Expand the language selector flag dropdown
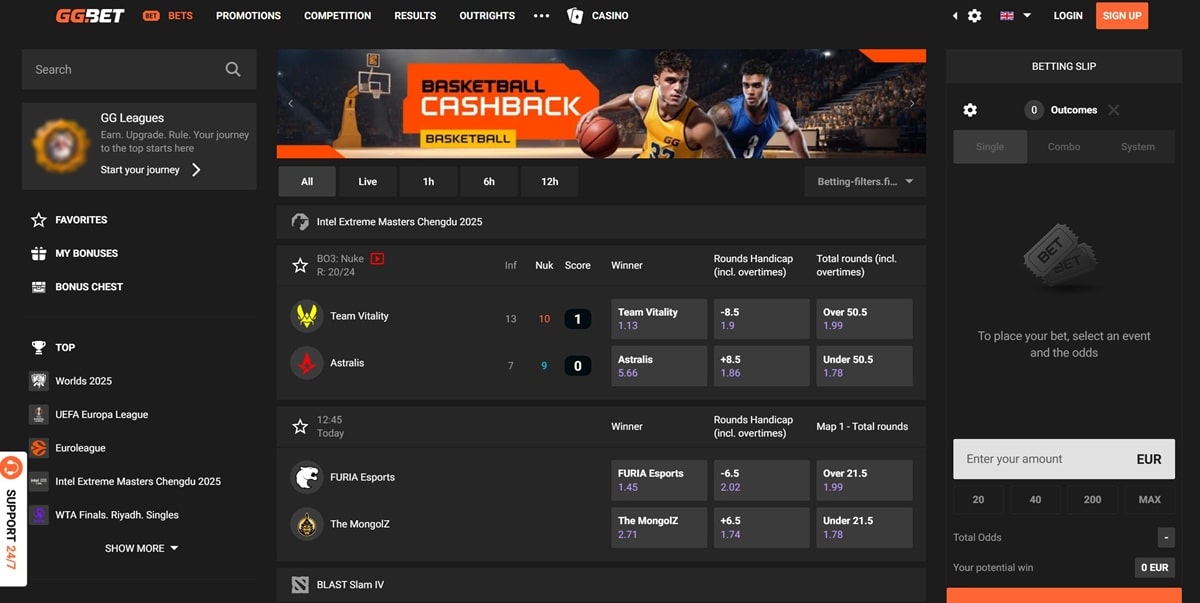The width and height of the screenshot is (1200, 603). coord(1015,16)
